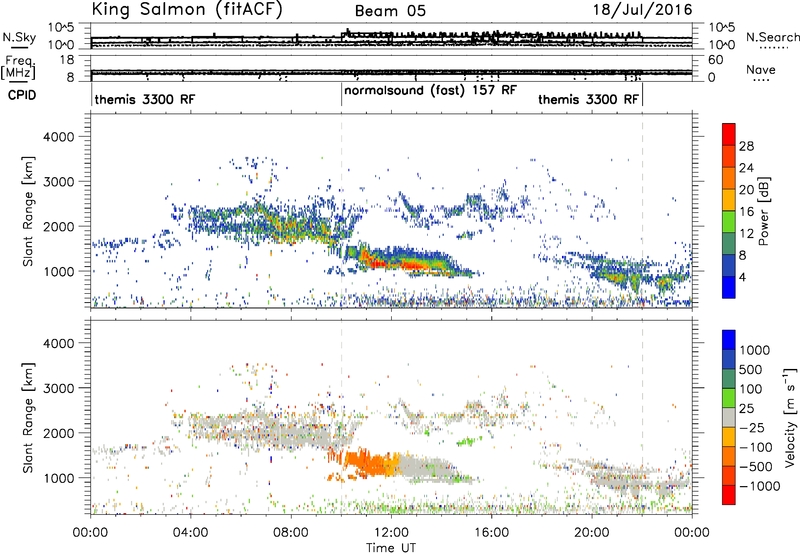Click the 'Freq. [MHz]' label
The width and height of the screenshot is (800, 554).
[18, 68]
